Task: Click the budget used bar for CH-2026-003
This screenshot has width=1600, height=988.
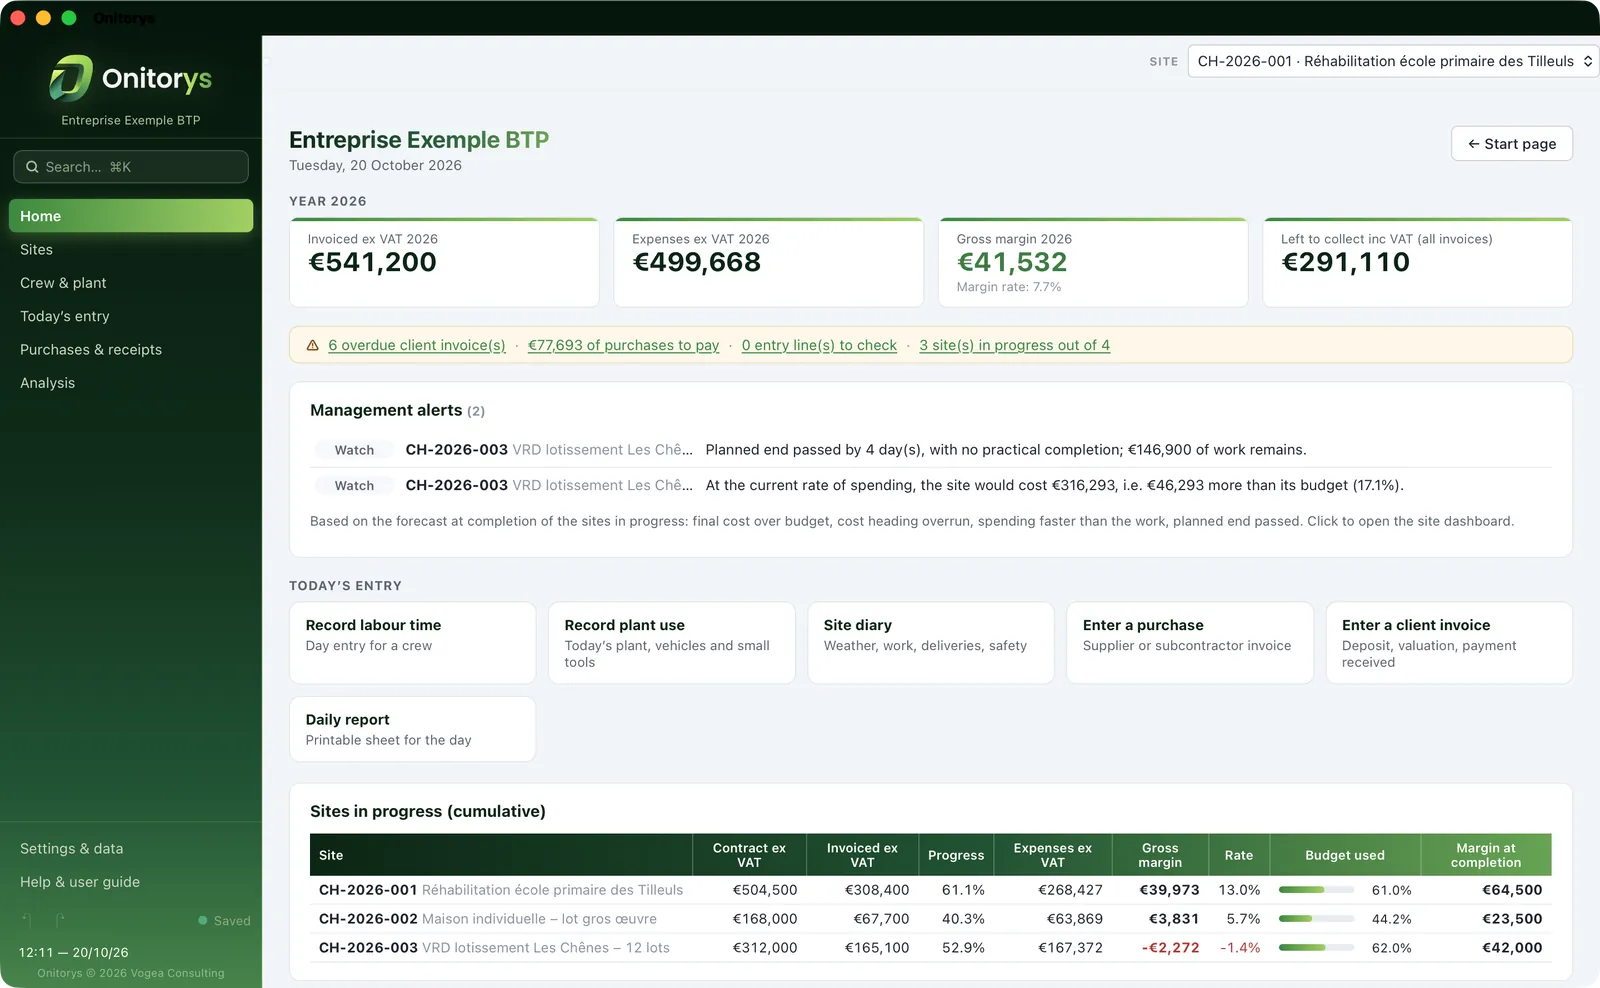Action: click(1316, 948)
